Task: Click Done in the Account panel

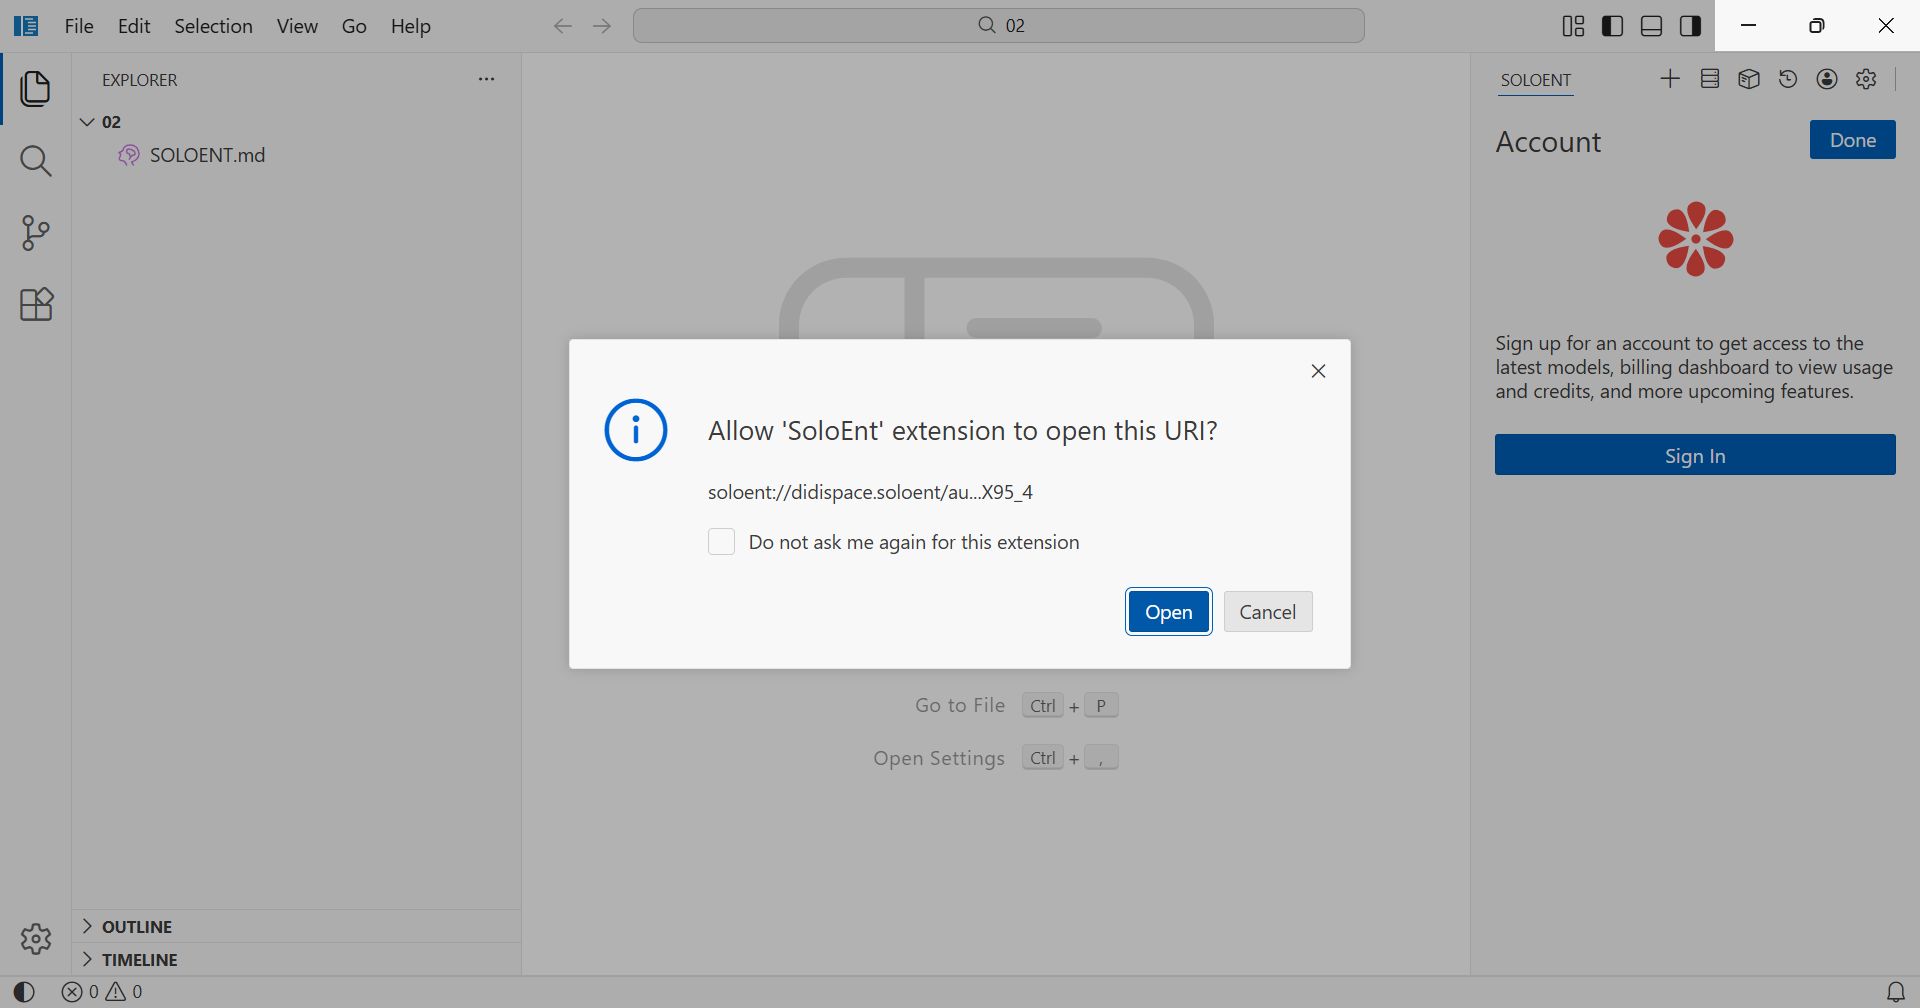Action: pyautogui.click(x=1853, y=140)
